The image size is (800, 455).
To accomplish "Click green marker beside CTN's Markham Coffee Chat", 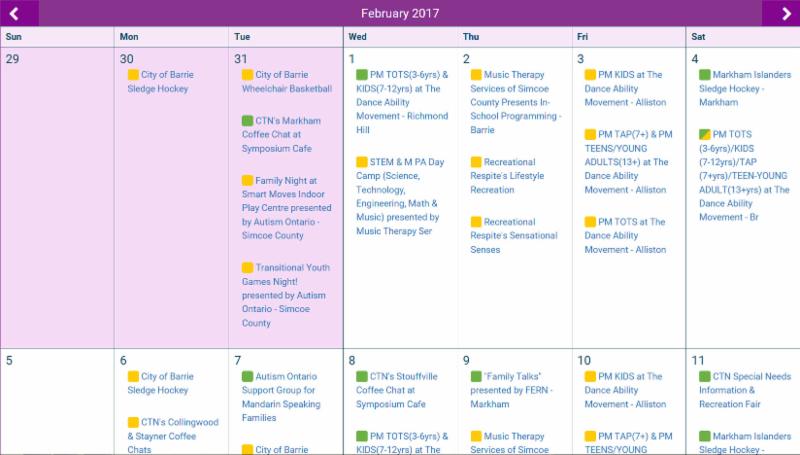I will 247,121.
